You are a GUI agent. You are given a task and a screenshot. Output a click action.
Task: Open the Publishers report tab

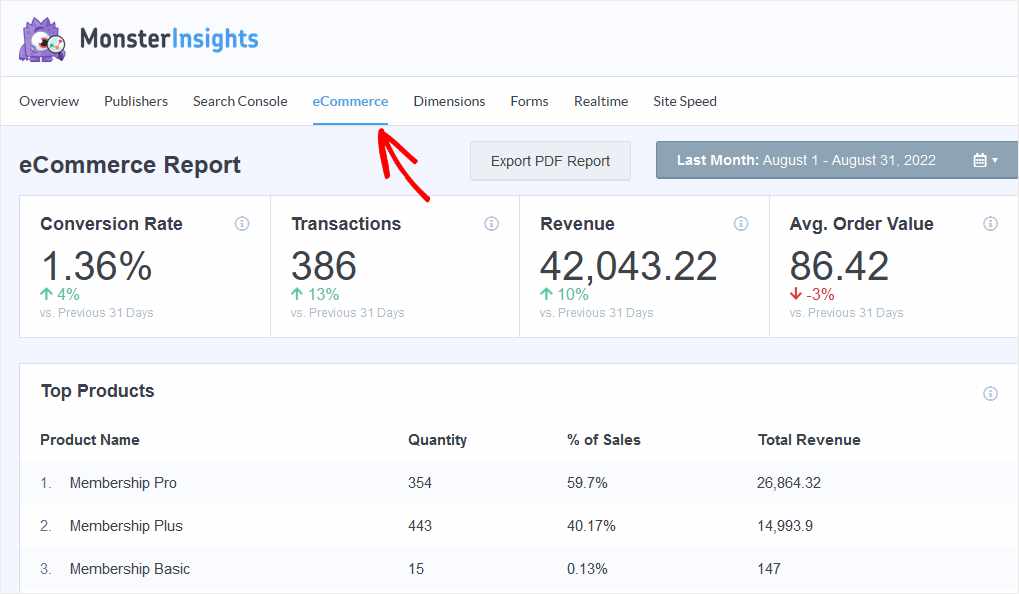135,101
